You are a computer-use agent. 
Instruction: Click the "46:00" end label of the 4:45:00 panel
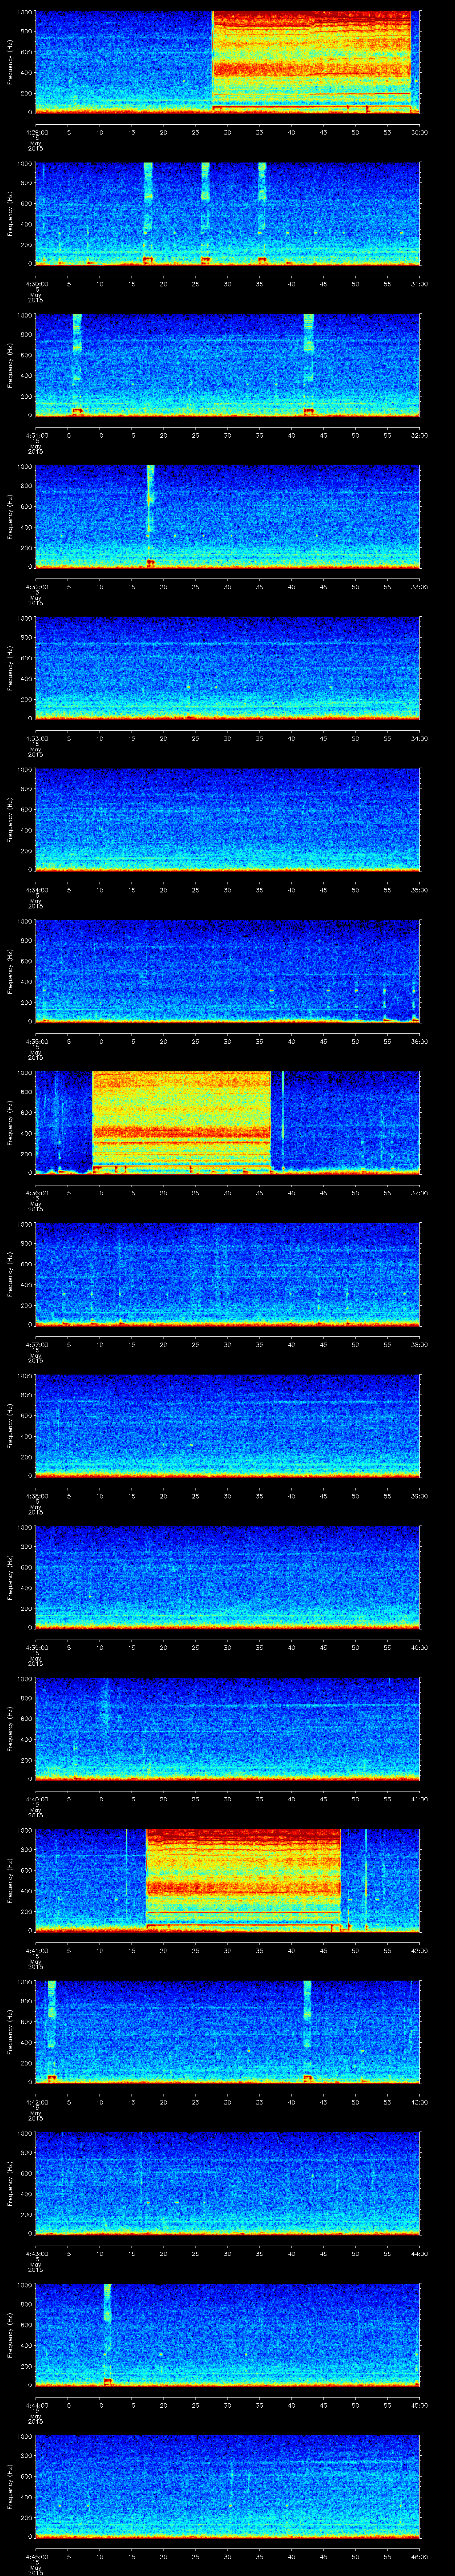click(420, 2556)
